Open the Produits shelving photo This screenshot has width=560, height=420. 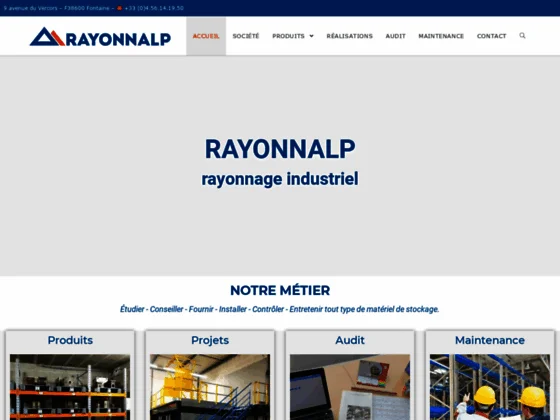(70, 387)
